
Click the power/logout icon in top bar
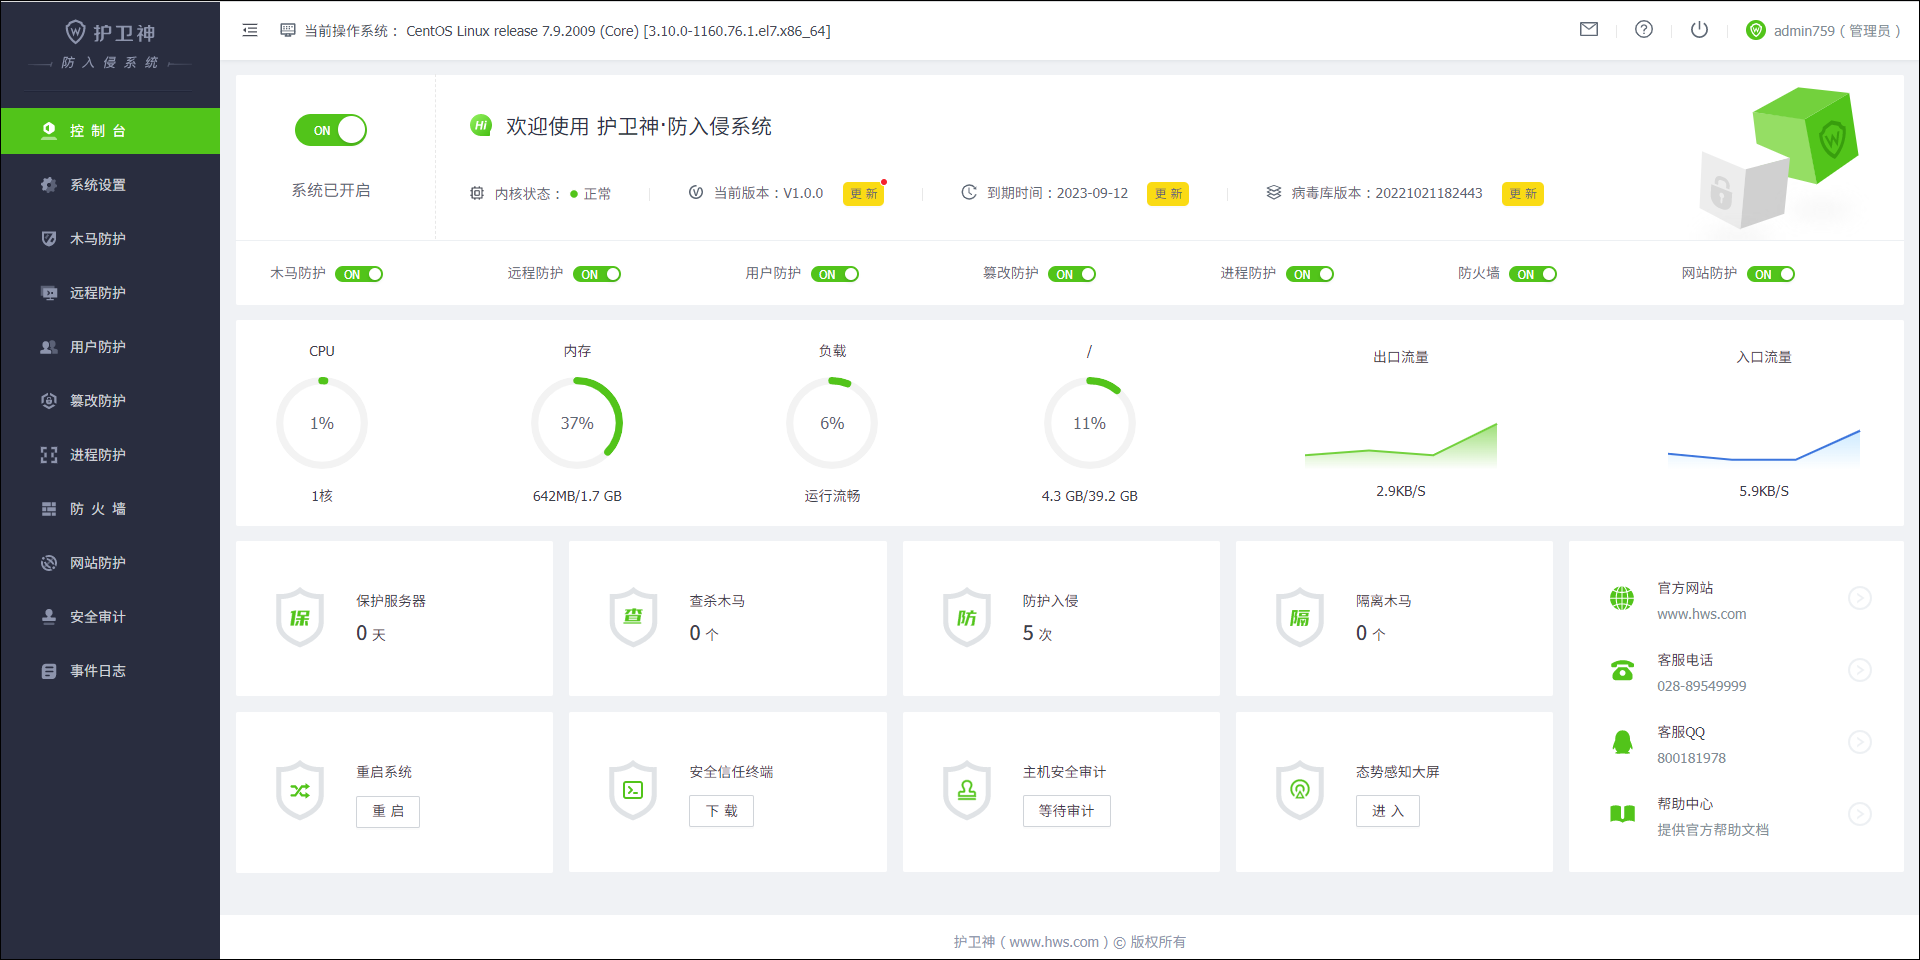pos(1698,29)
